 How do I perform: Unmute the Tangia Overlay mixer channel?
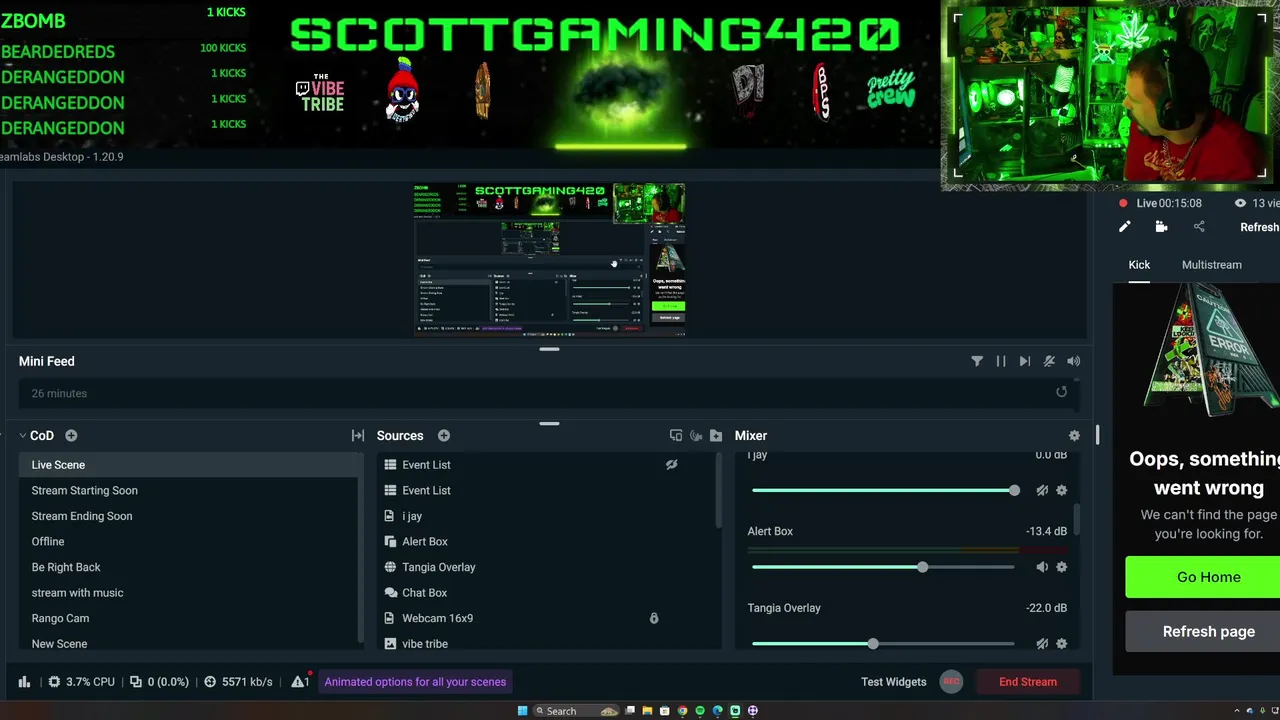(x=1042, y=644)
